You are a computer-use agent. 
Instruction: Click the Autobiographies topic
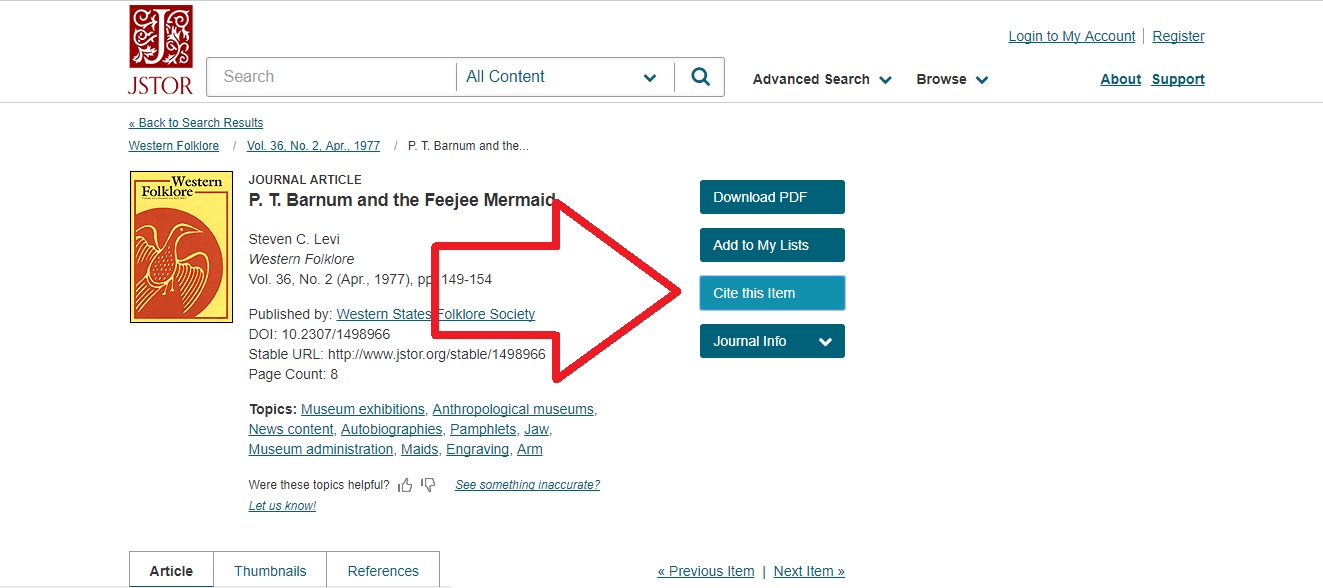[x=391, y=429]
